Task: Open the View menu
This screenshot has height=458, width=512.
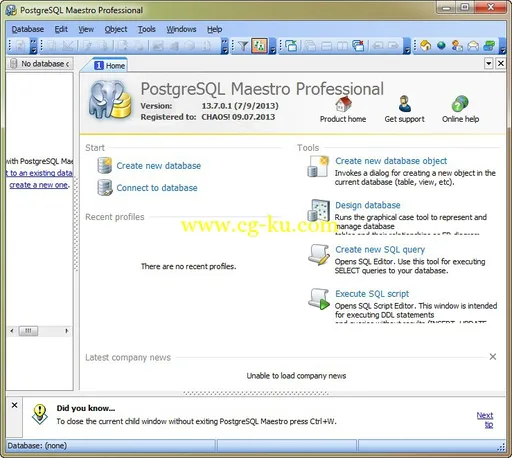Action: [86, 29]
